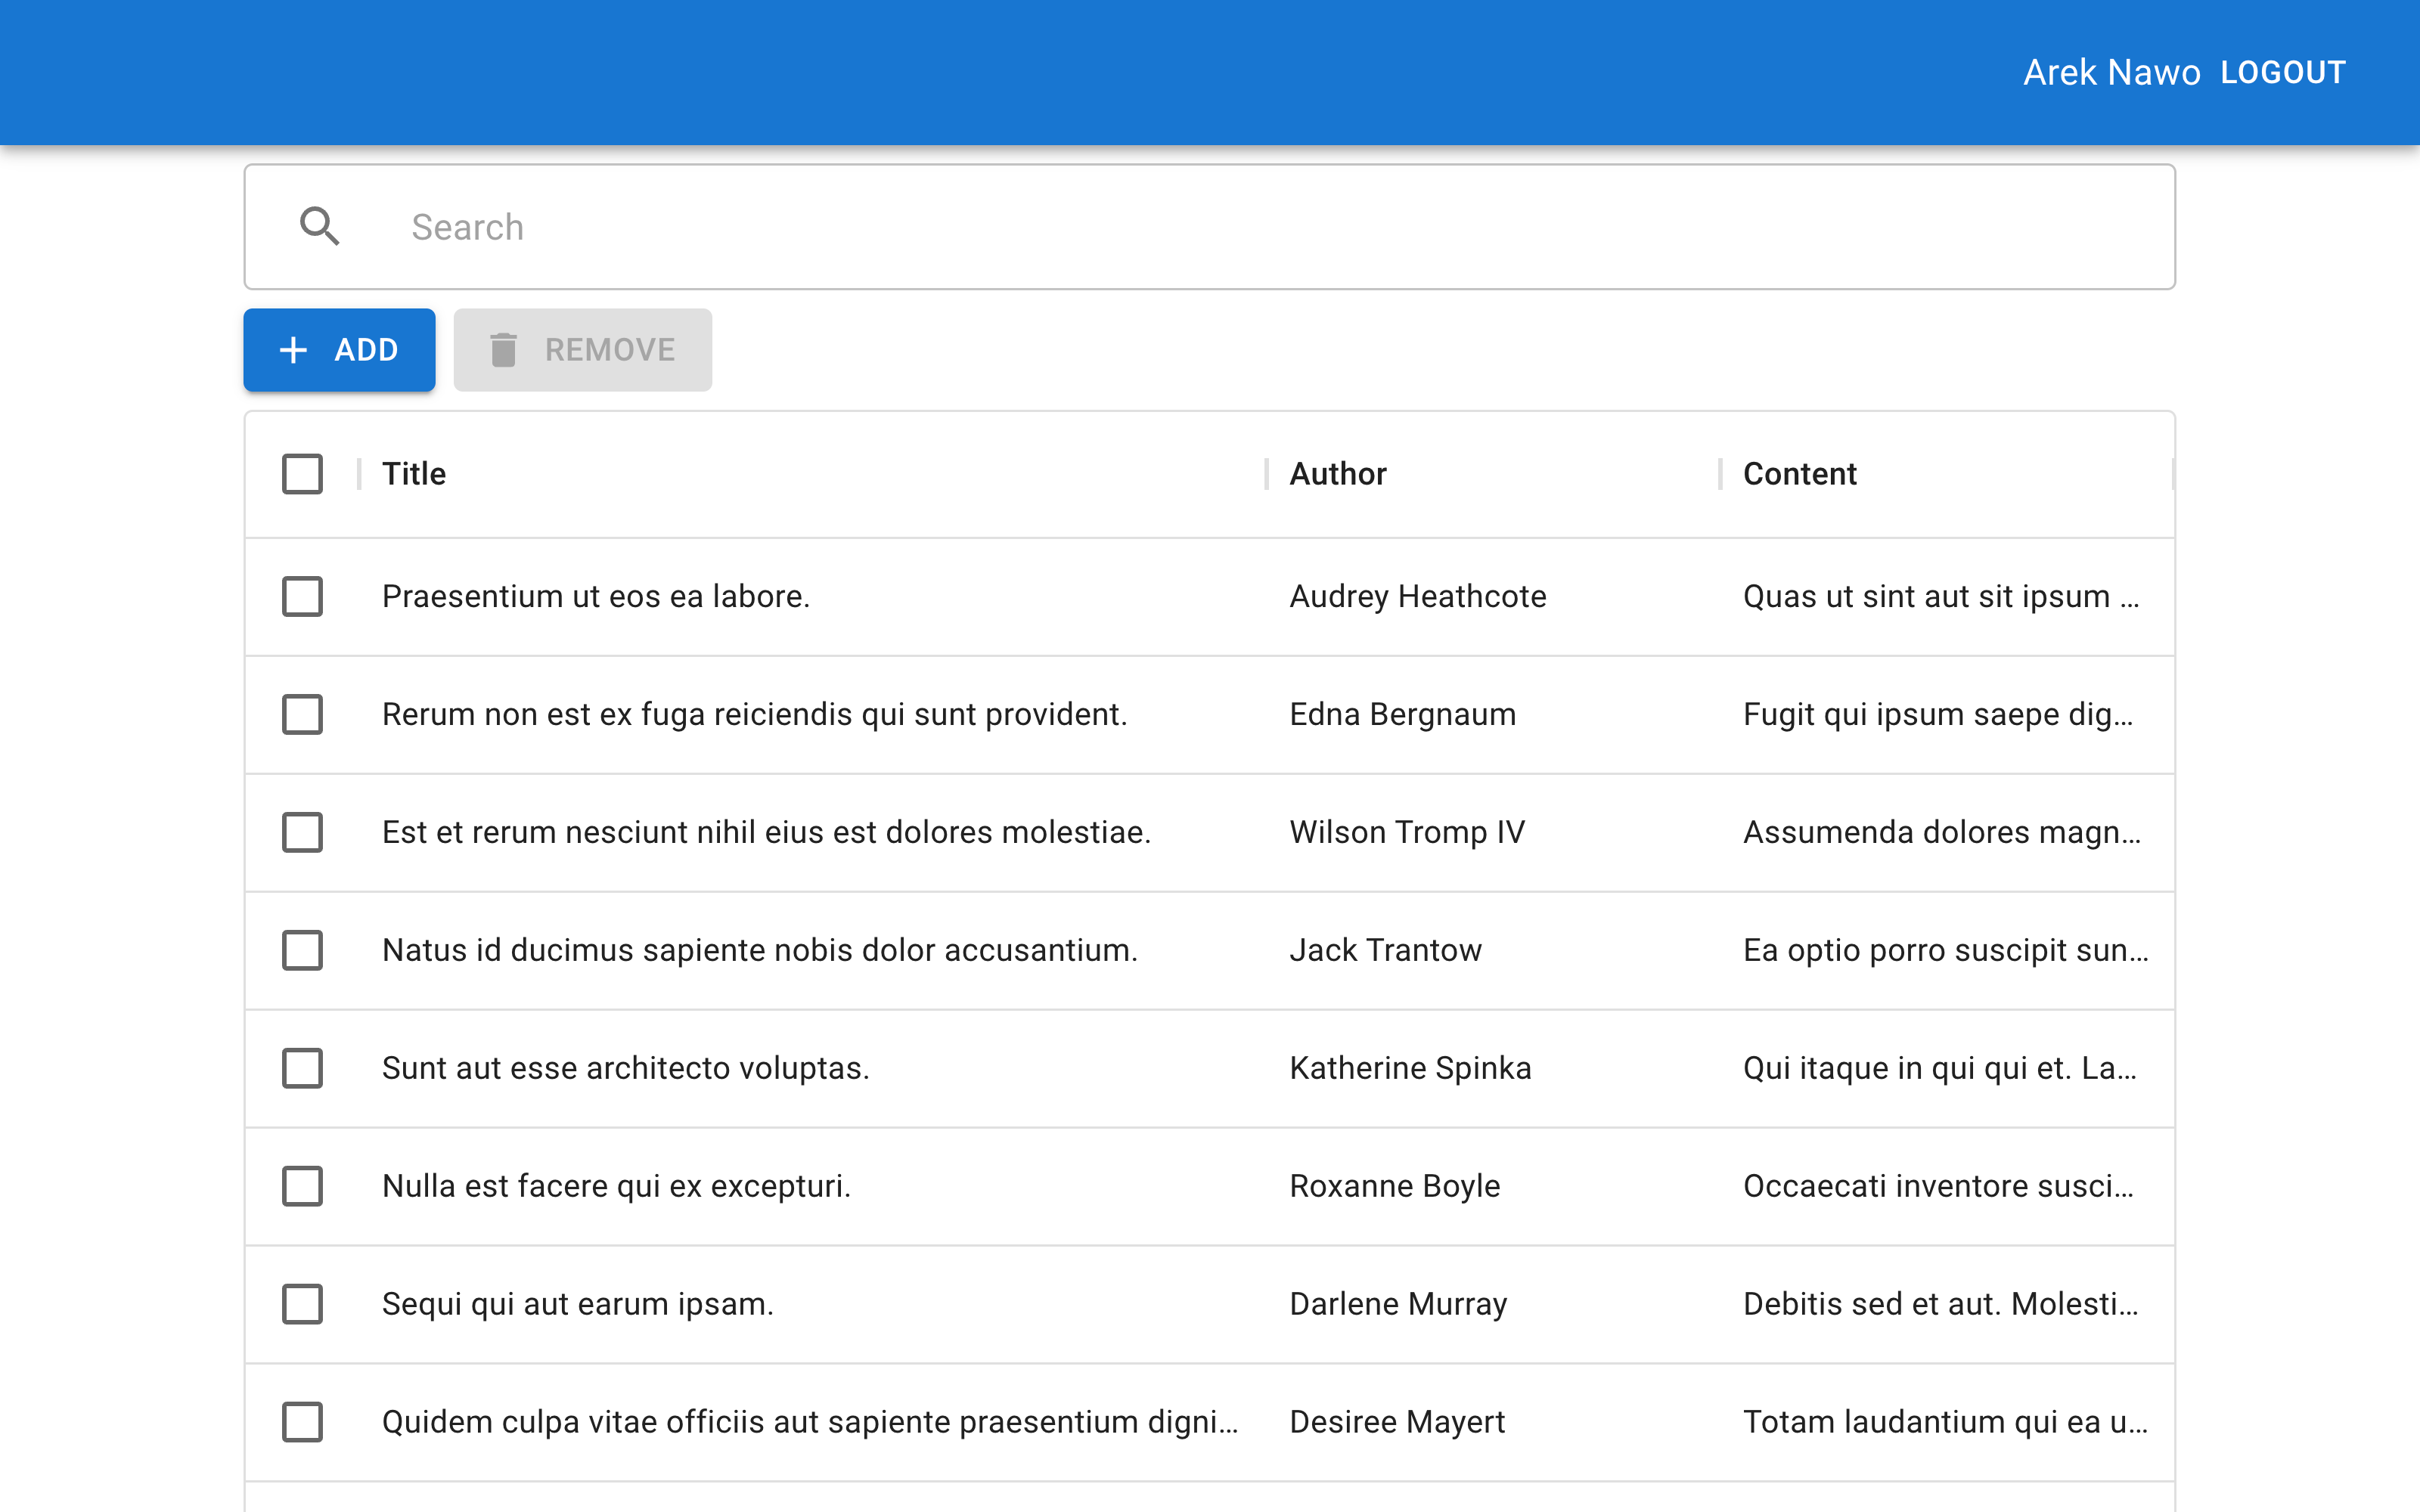Click the Content column header
The height and width of the screenshot is (1512, 2420).
[1799, 474]
